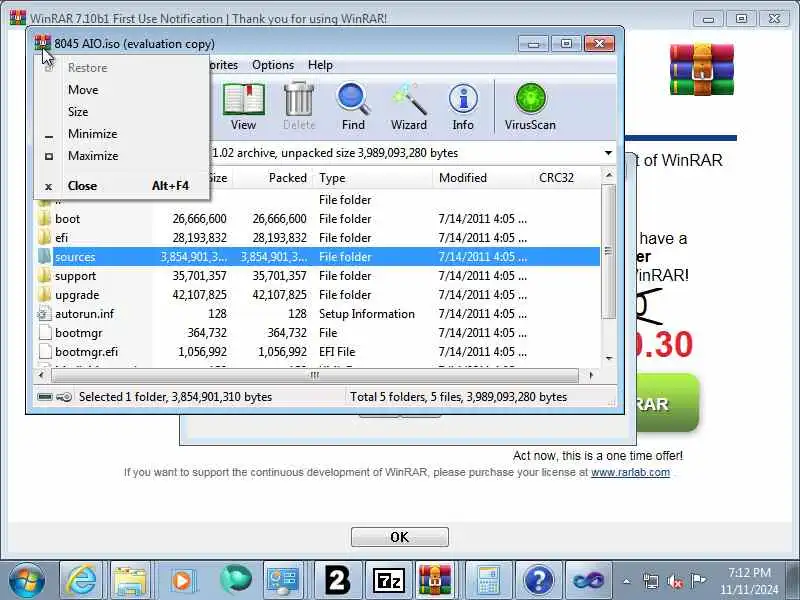Open the address bar dropdown arrow
Screen dimensions: 800x600
(608, 153)
